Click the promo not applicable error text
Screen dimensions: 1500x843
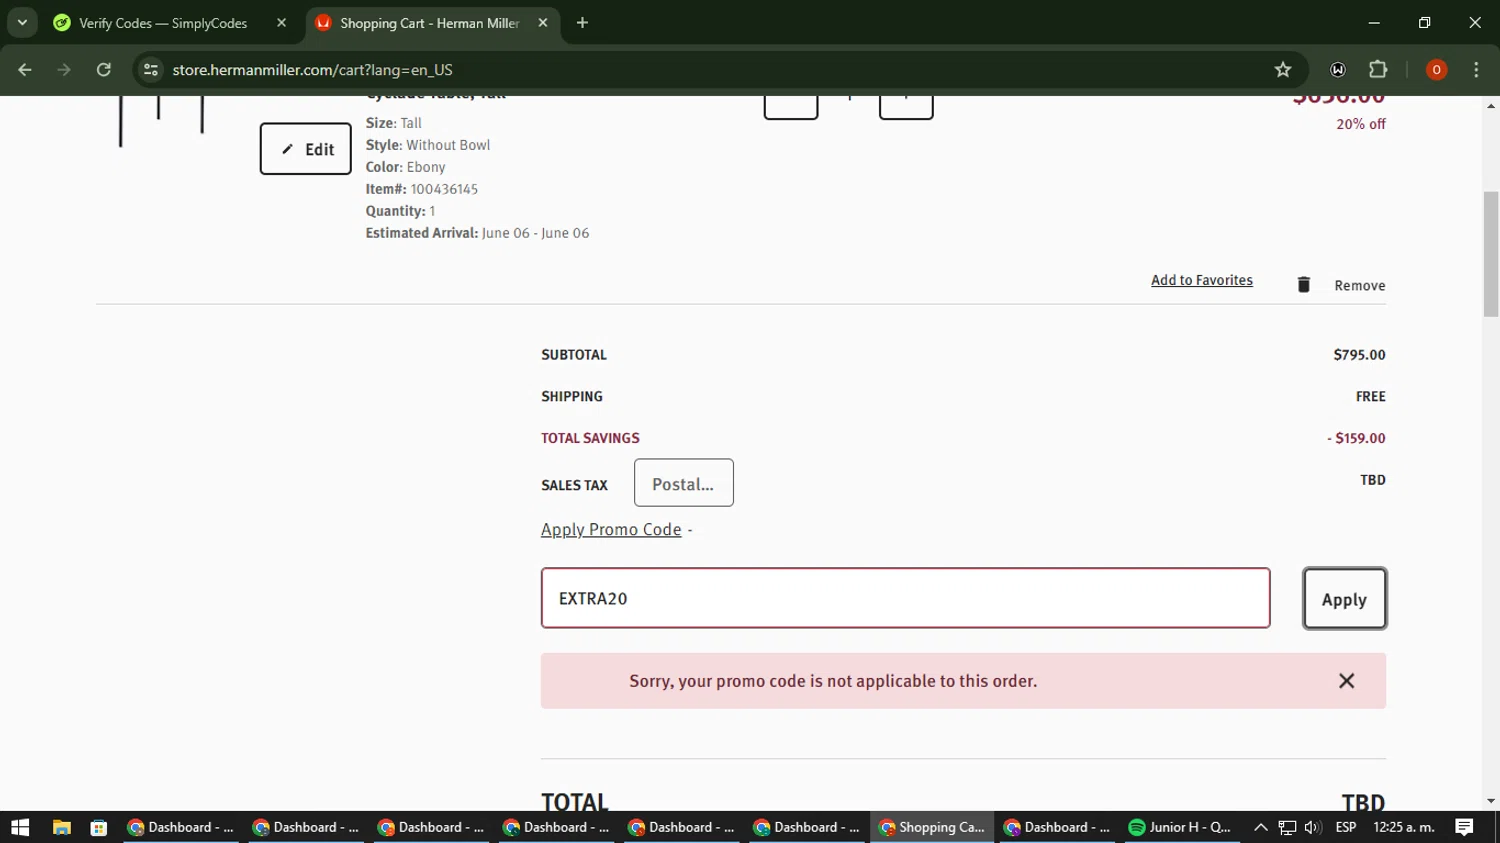(833, 681)
